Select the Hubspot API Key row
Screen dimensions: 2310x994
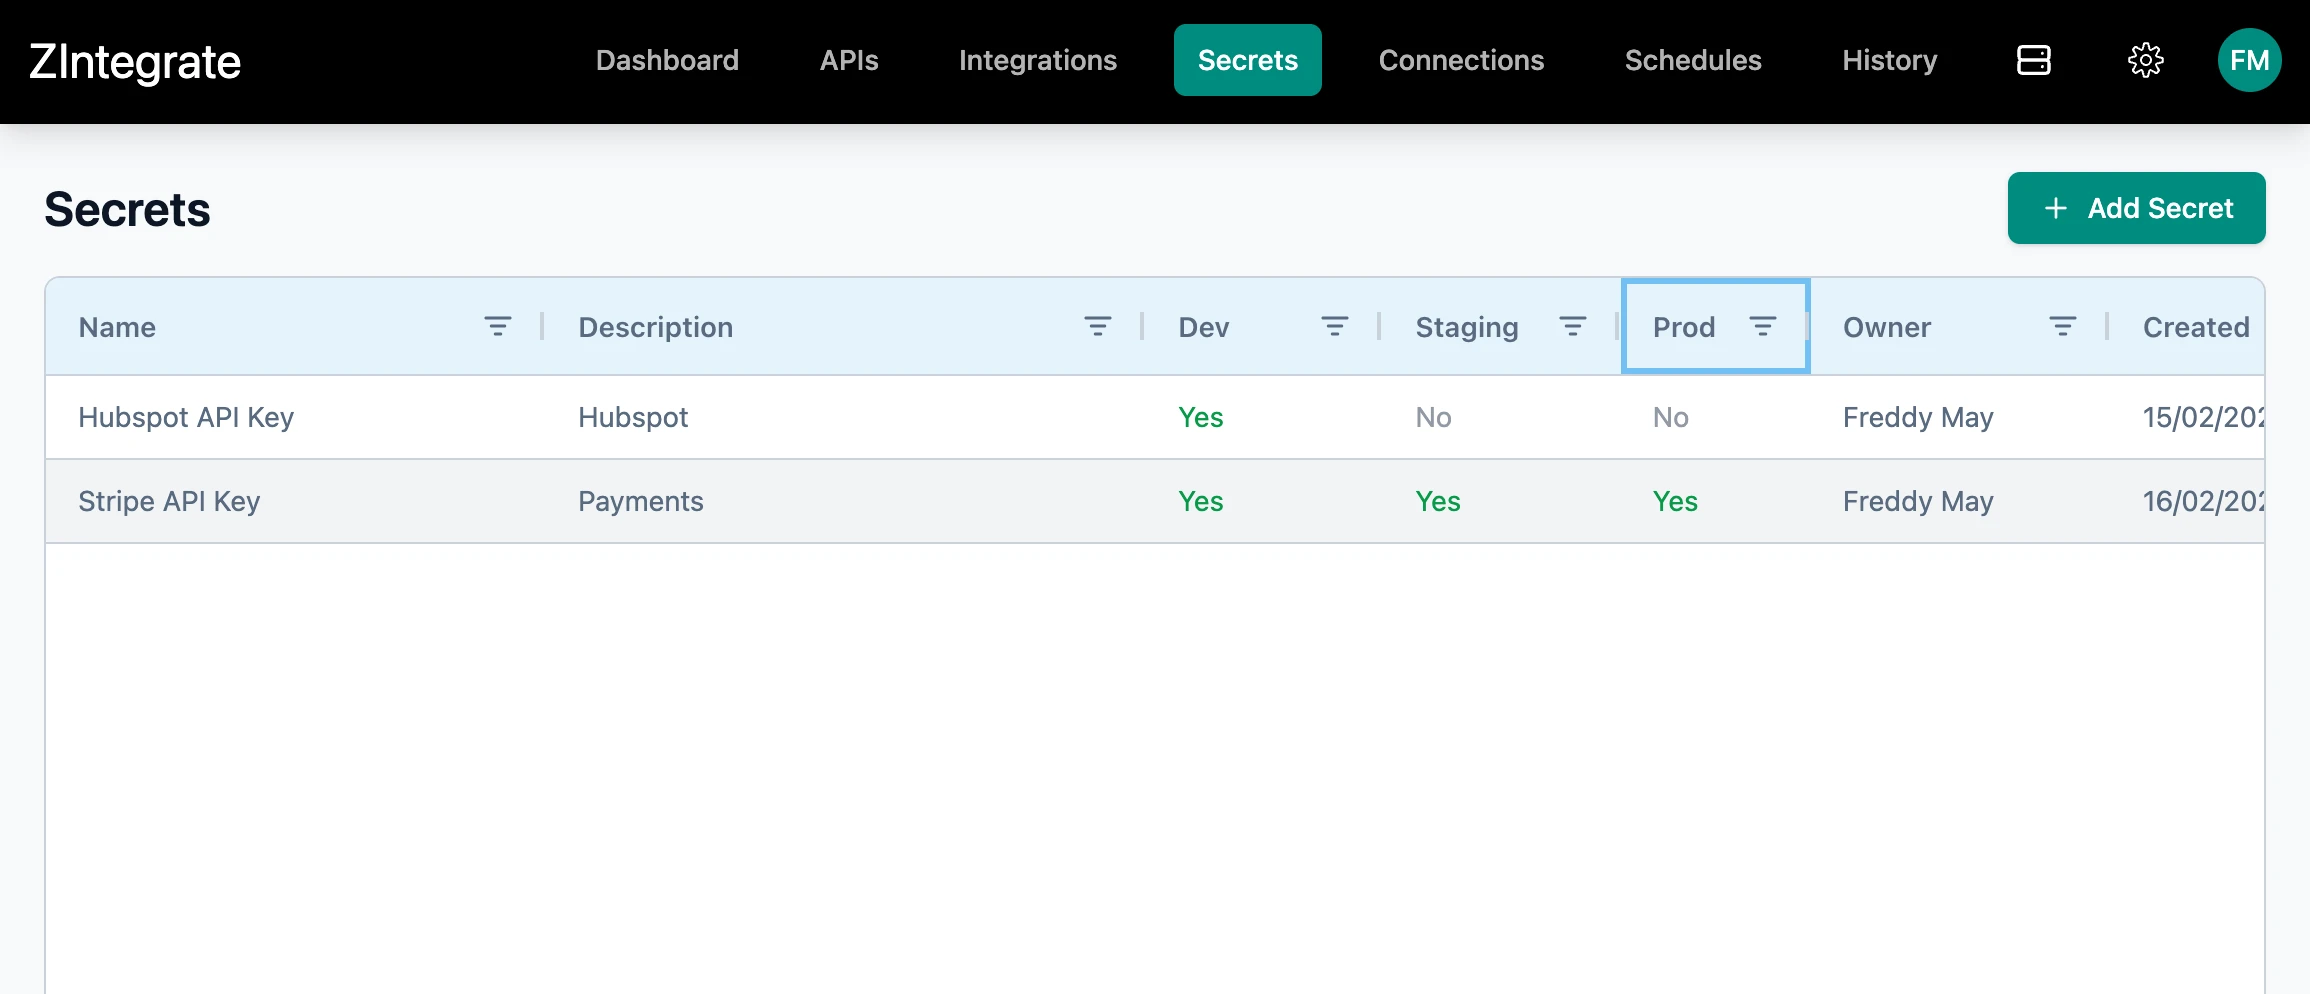point(186,417)
